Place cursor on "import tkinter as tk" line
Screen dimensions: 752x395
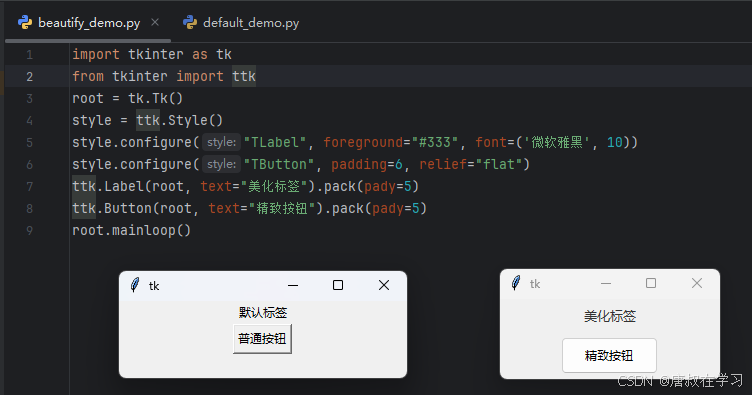[152, 54]
